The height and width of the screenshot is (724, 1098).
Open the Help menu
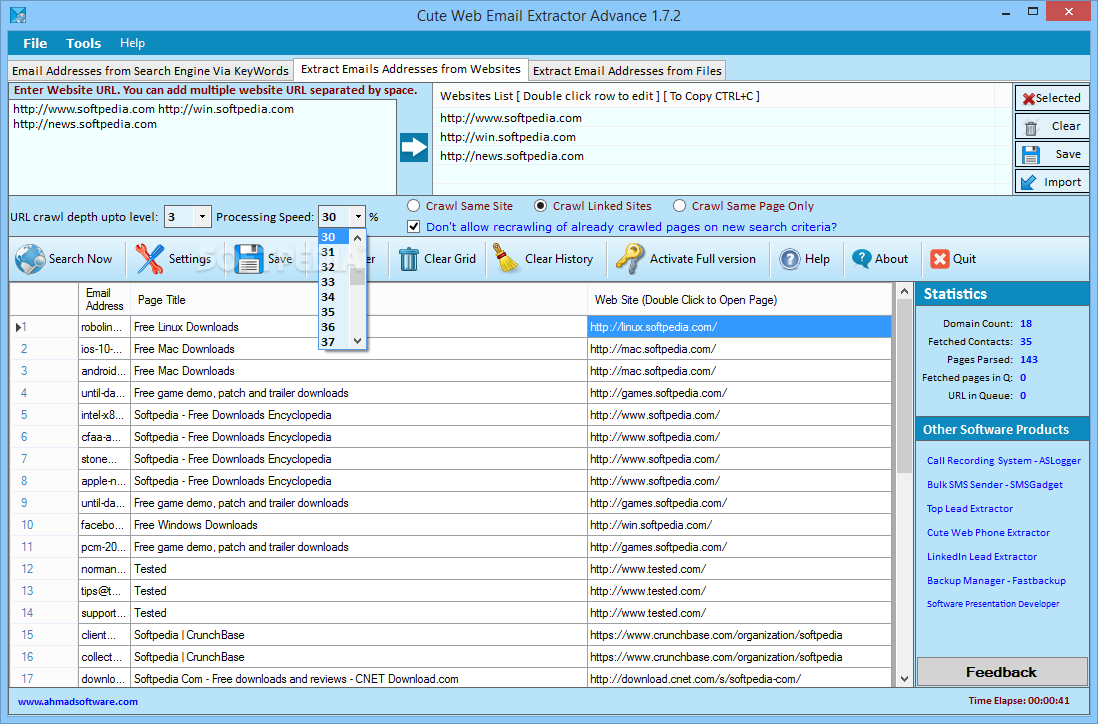coord(132,43)
